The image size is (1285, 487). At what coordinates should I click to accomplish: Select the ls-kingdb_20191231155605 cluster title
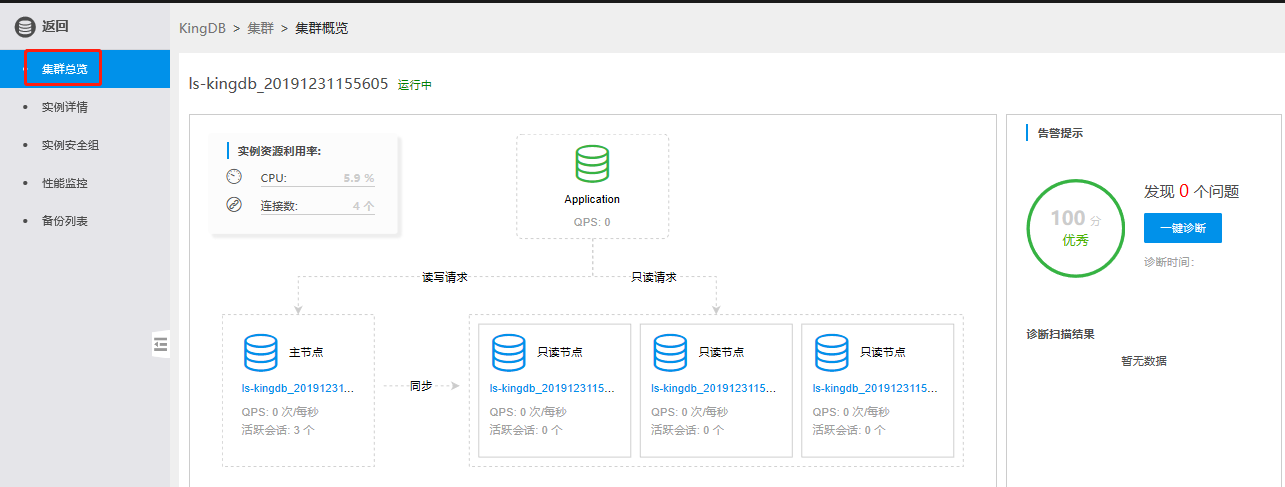(288, 84)
